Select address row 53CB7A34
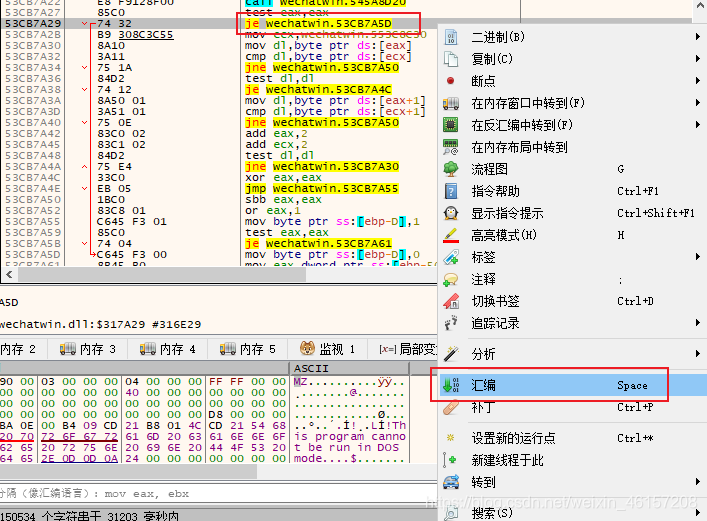Image resolution: width=707 pixels, height=521 pixels. click(x=33, y=68)
